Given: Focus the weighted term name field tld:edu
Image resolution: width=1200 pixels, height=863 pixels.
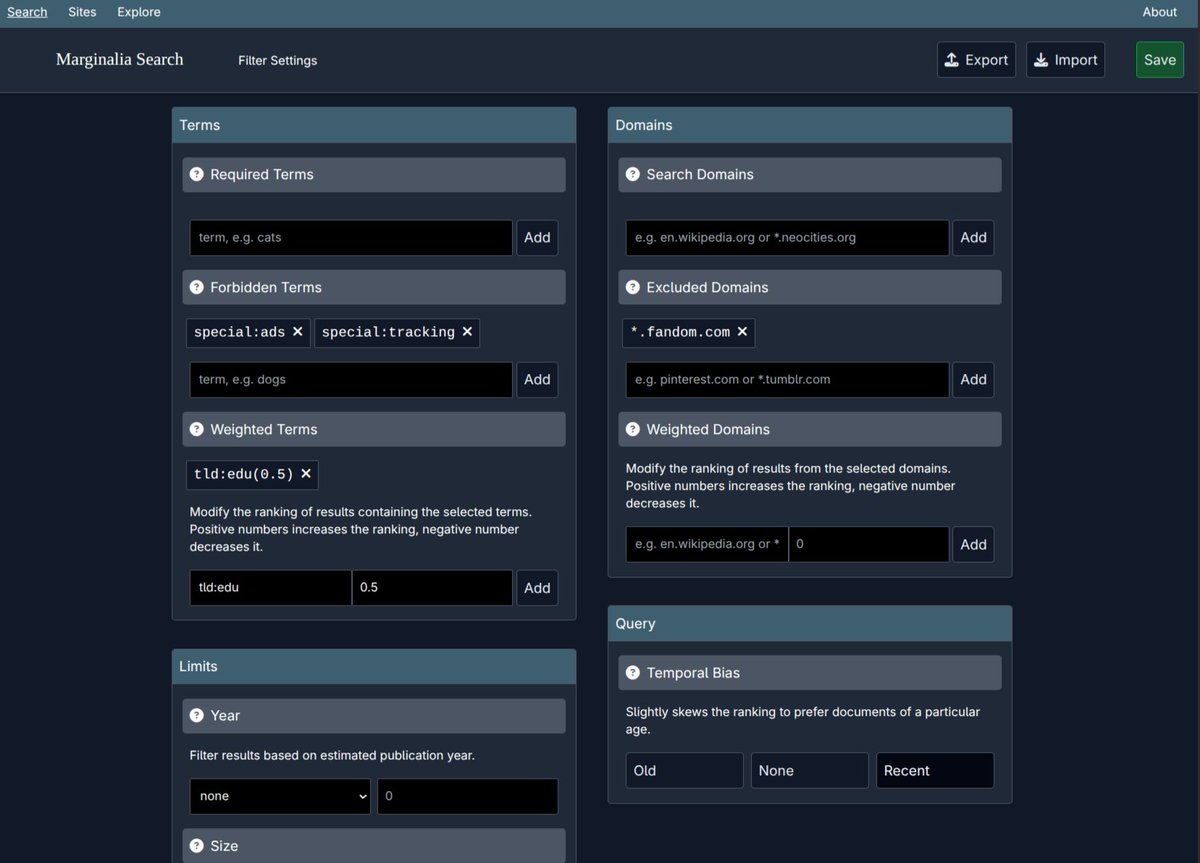Looking at the screenshot, I should tap(270, 588).
